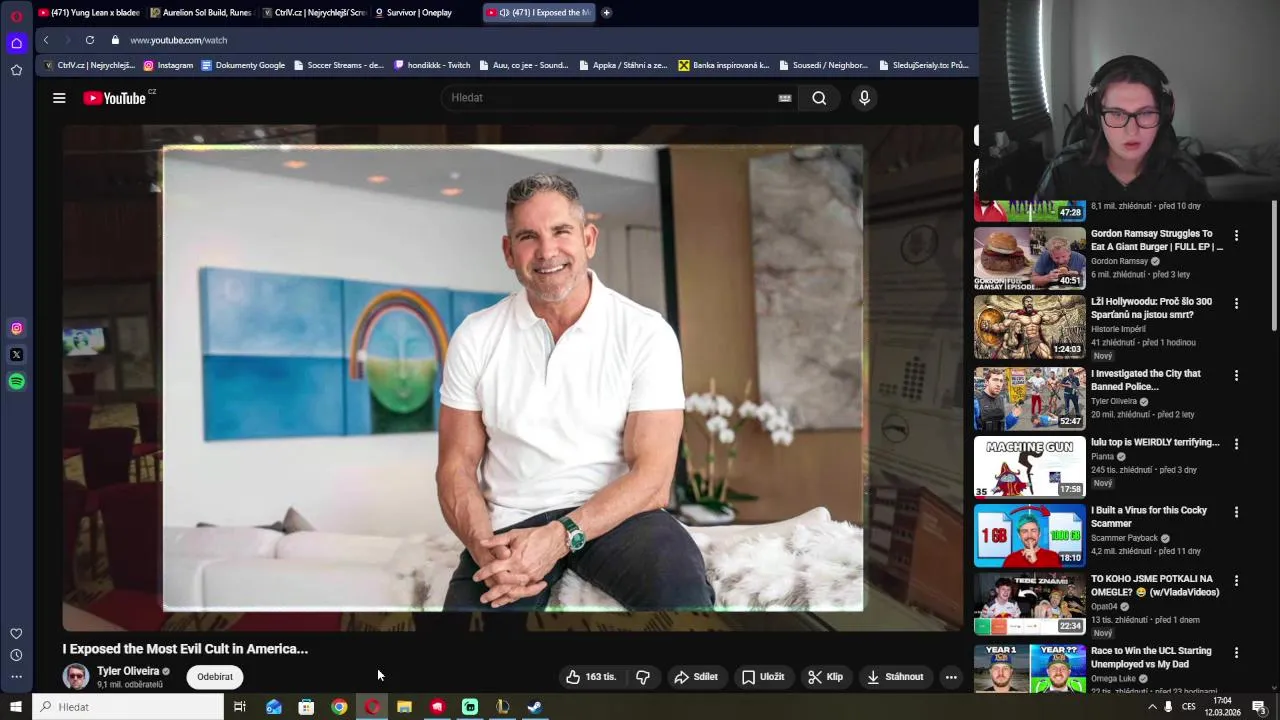Viewport: 1280px width, 720px height.
Task: Open options for Race to Win the UCL video
Action: coord(1236,652)
